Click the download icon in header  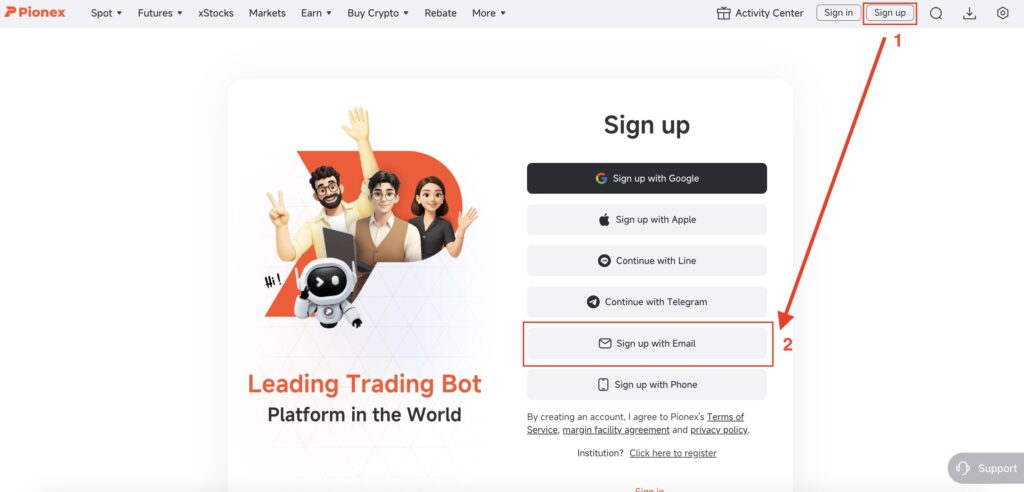[970, 13]
